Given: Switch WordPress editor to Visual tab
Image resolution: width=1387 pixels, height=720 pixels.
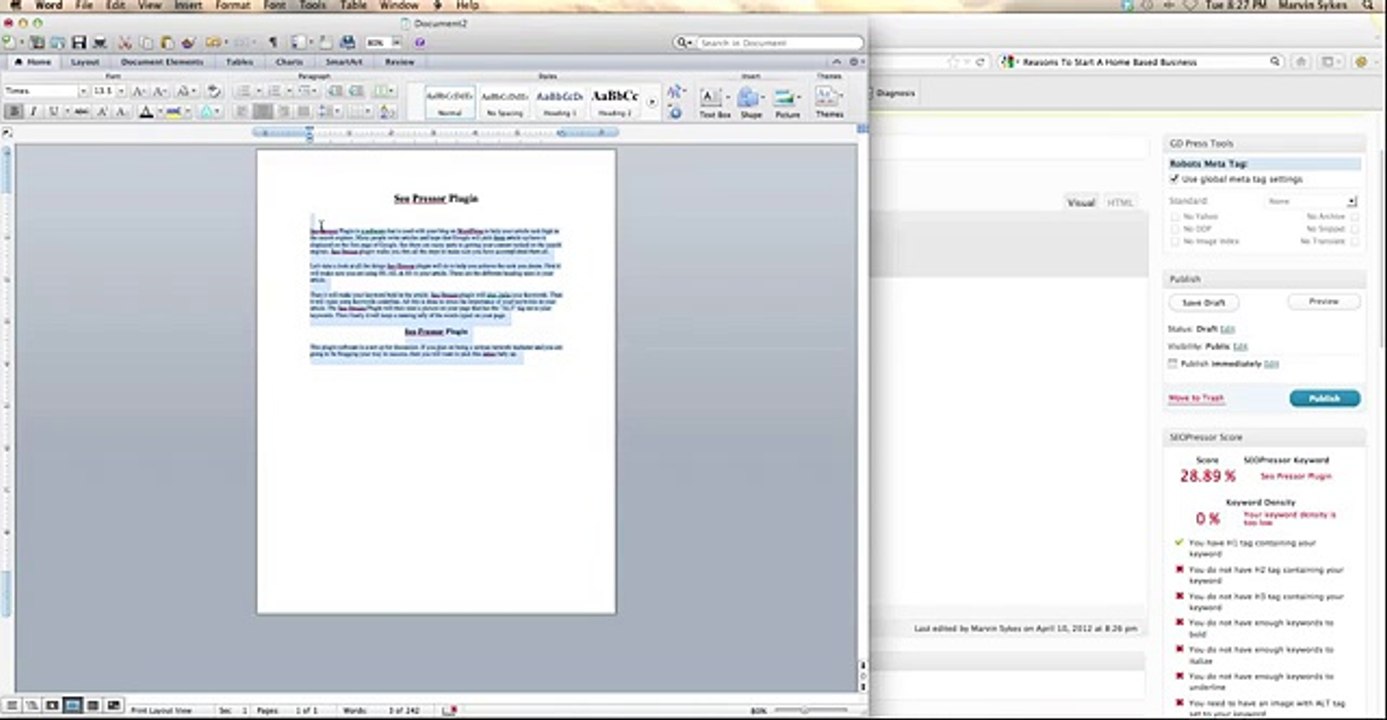Looking at the screenshot, I should 1080,202.
